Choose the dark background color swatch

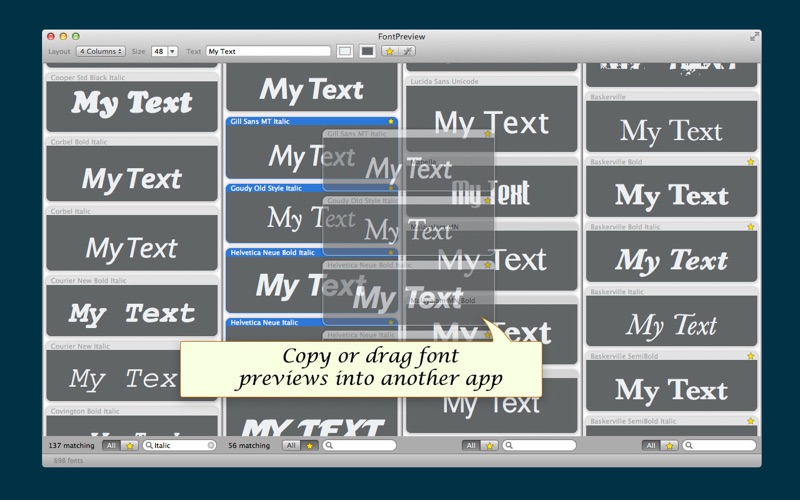point(367,51)
